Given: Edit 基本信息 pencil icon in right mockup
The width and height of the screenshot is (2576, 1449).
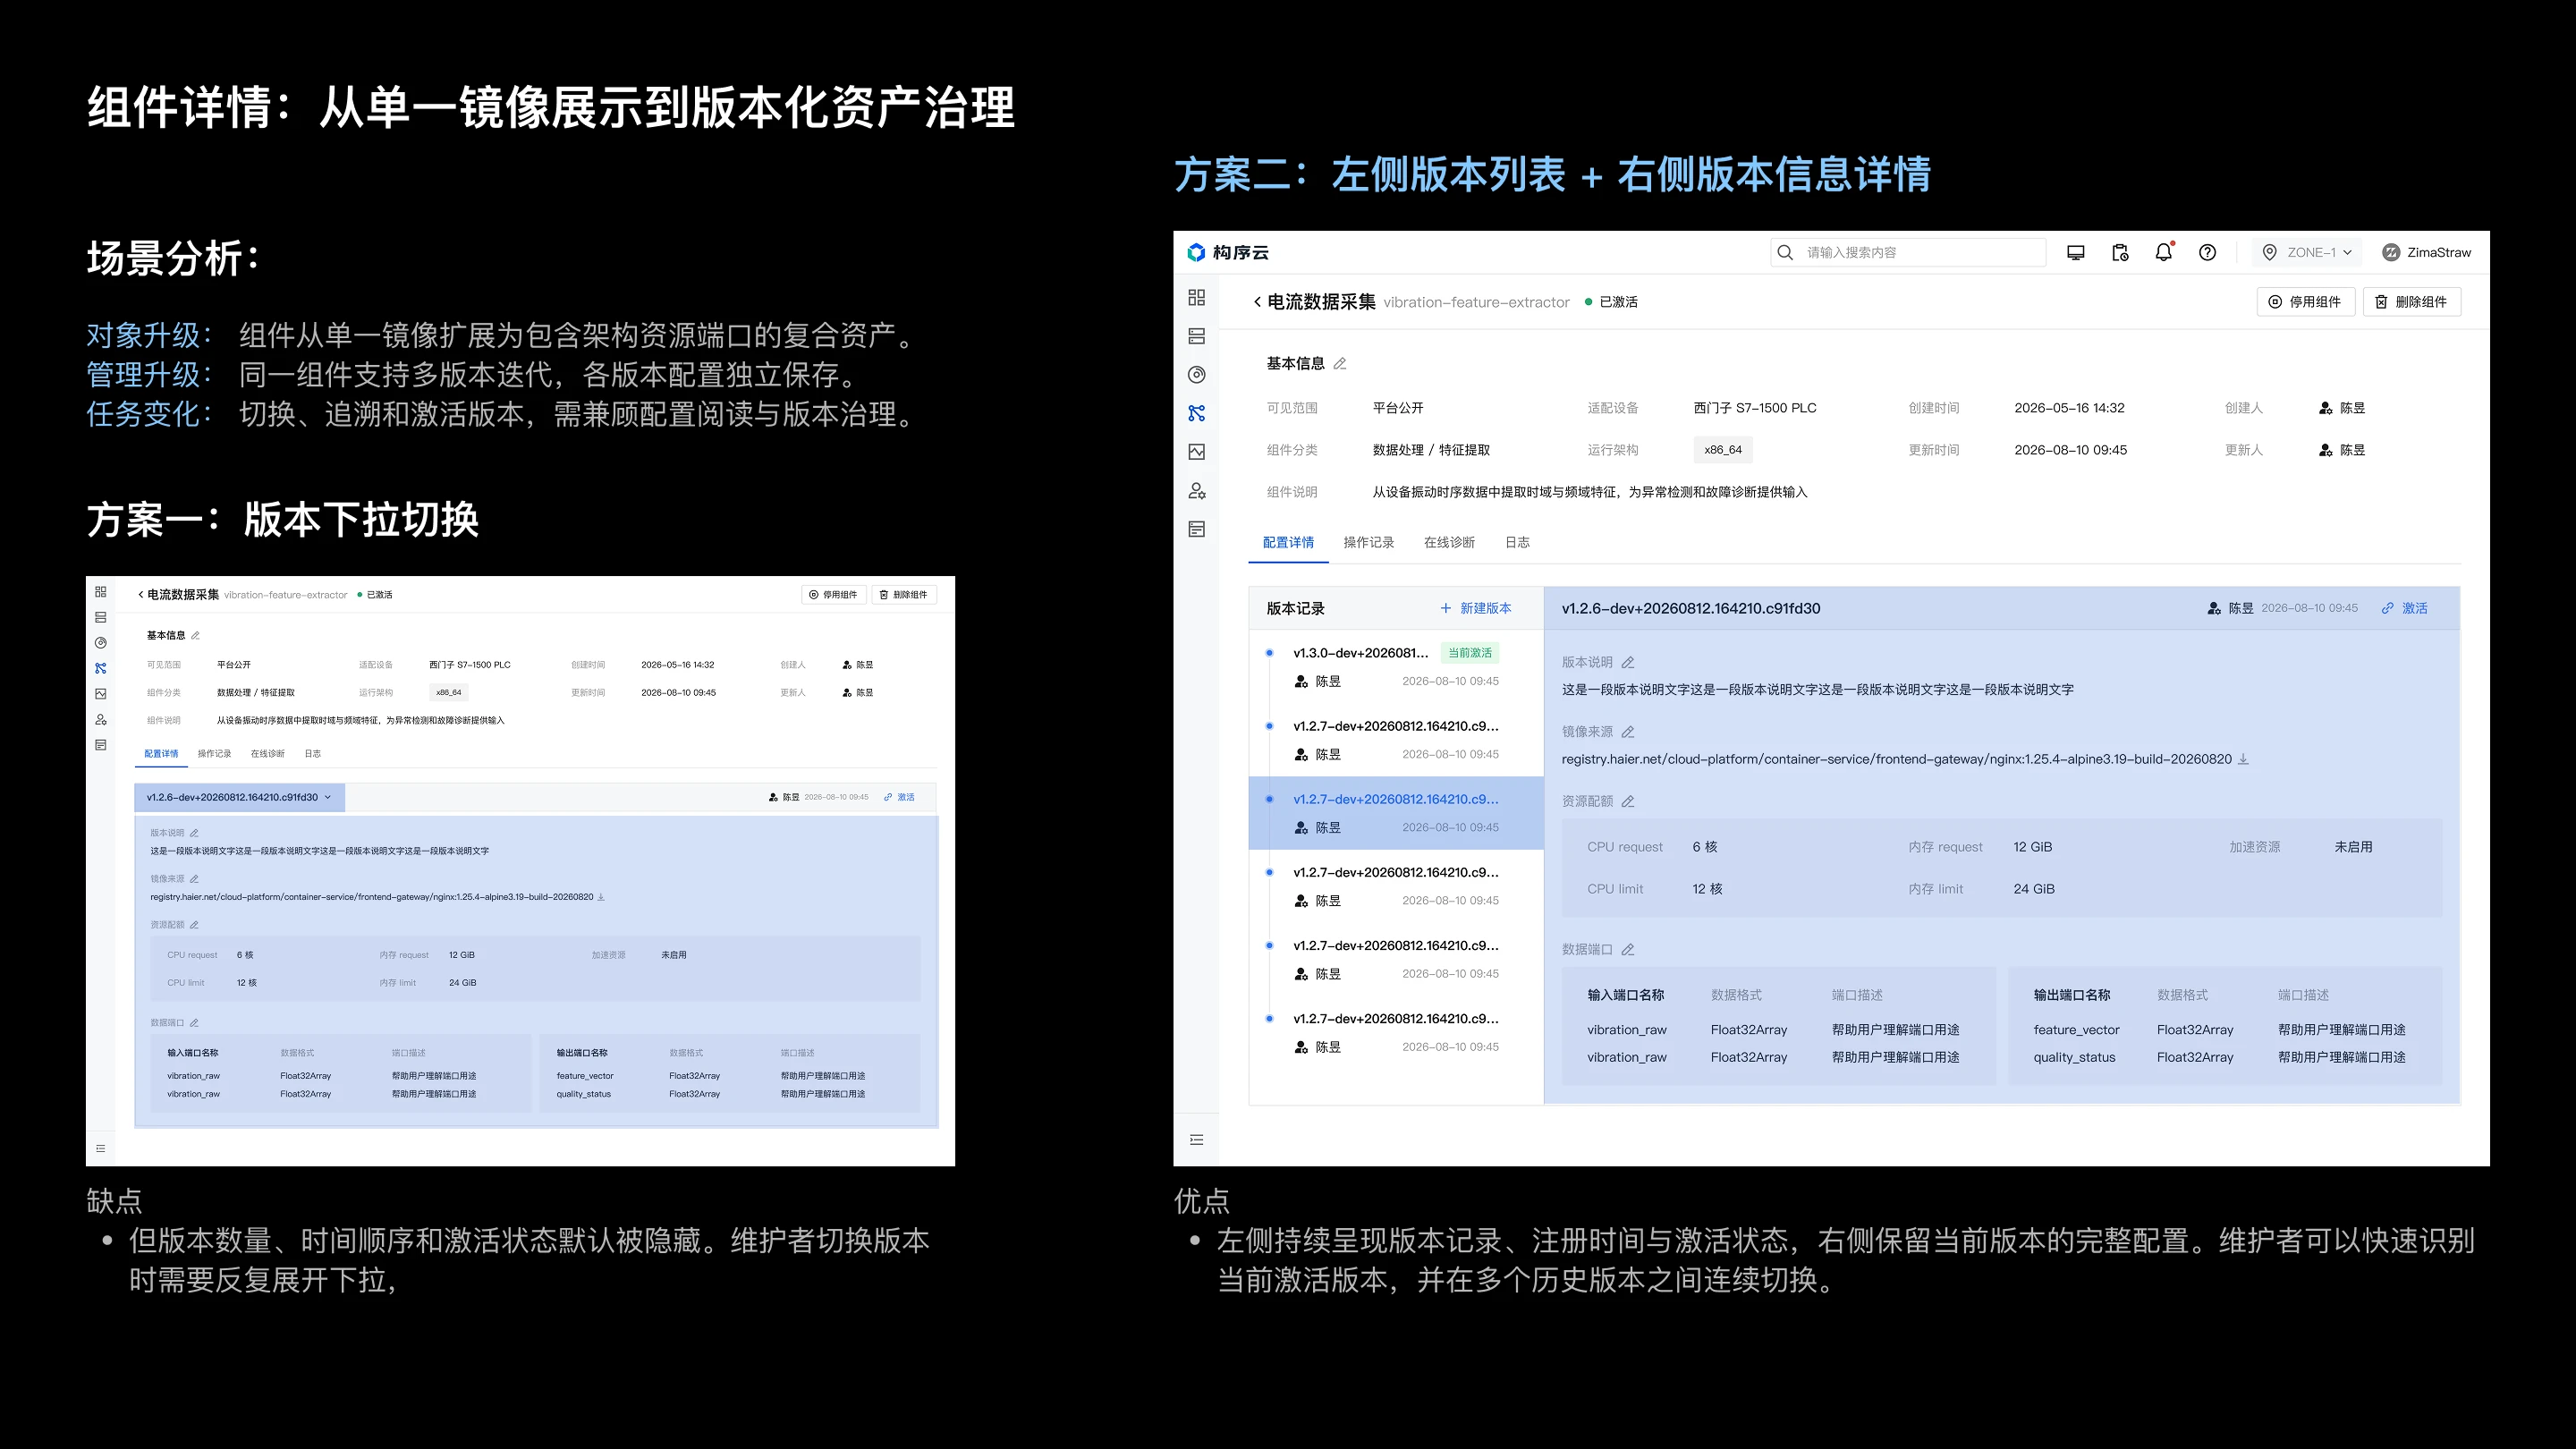Looking at the screenshot, I should point(1340,364).
